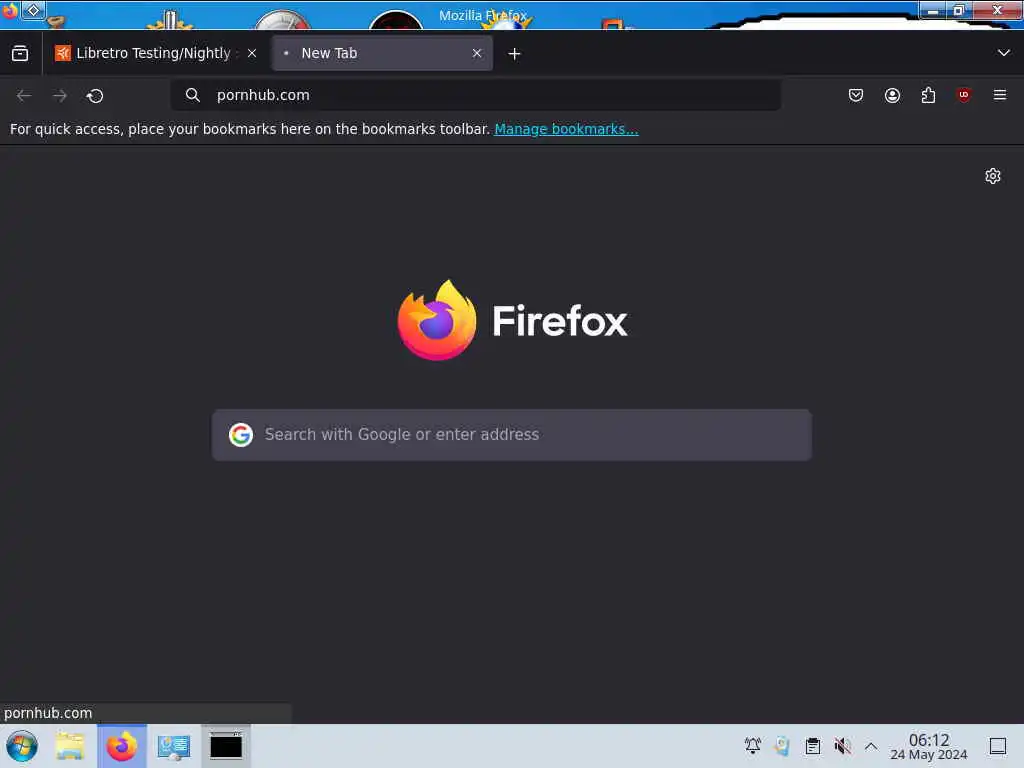Close the New Tab tab
Image resolution: width=1024 pixels, height=768 pixels.
(x=477, y=54)
